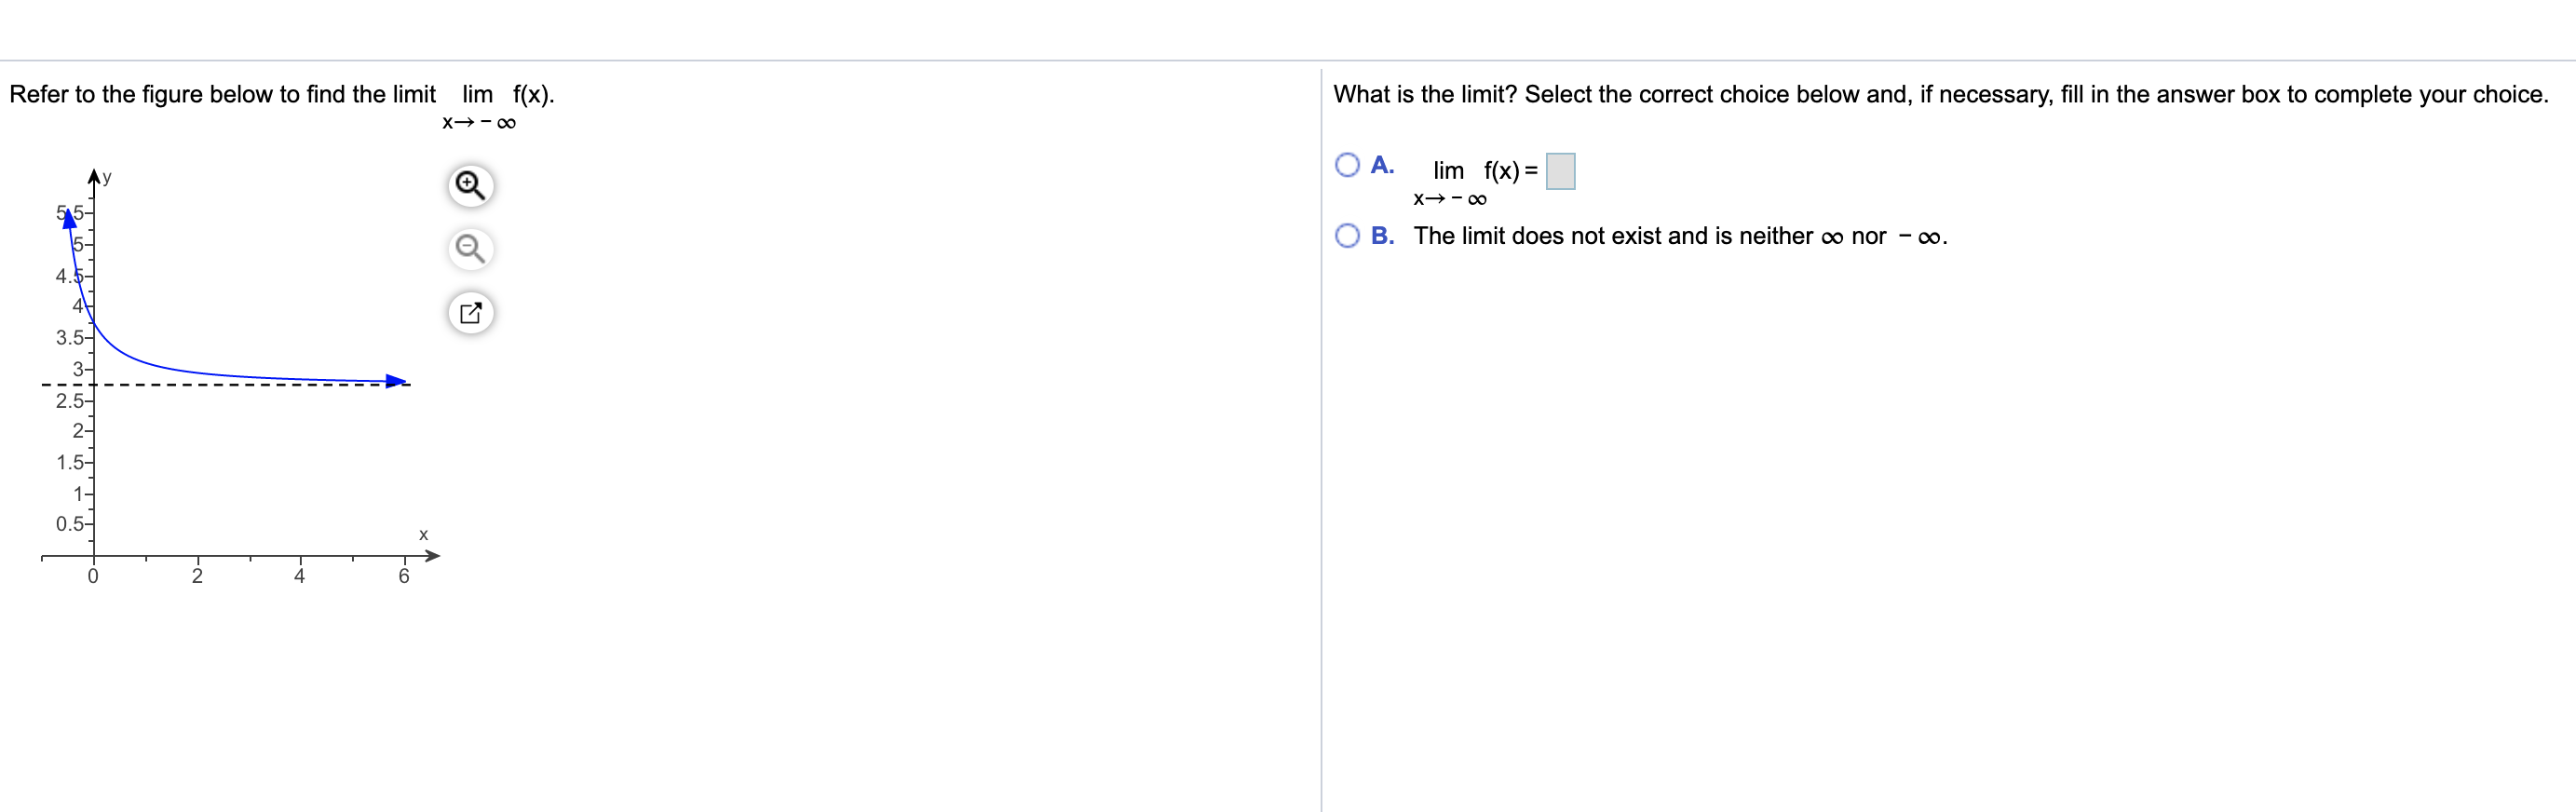The image size is (2576, 812).
Task: Click the answer box after lim f(x) =
Action: pyautogui.click(x=1559, y=170)
